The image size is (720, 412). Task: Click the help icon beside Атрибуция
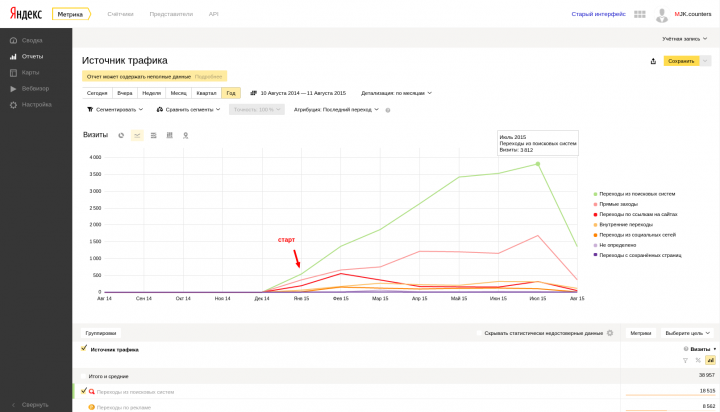(x=388, y=110)
